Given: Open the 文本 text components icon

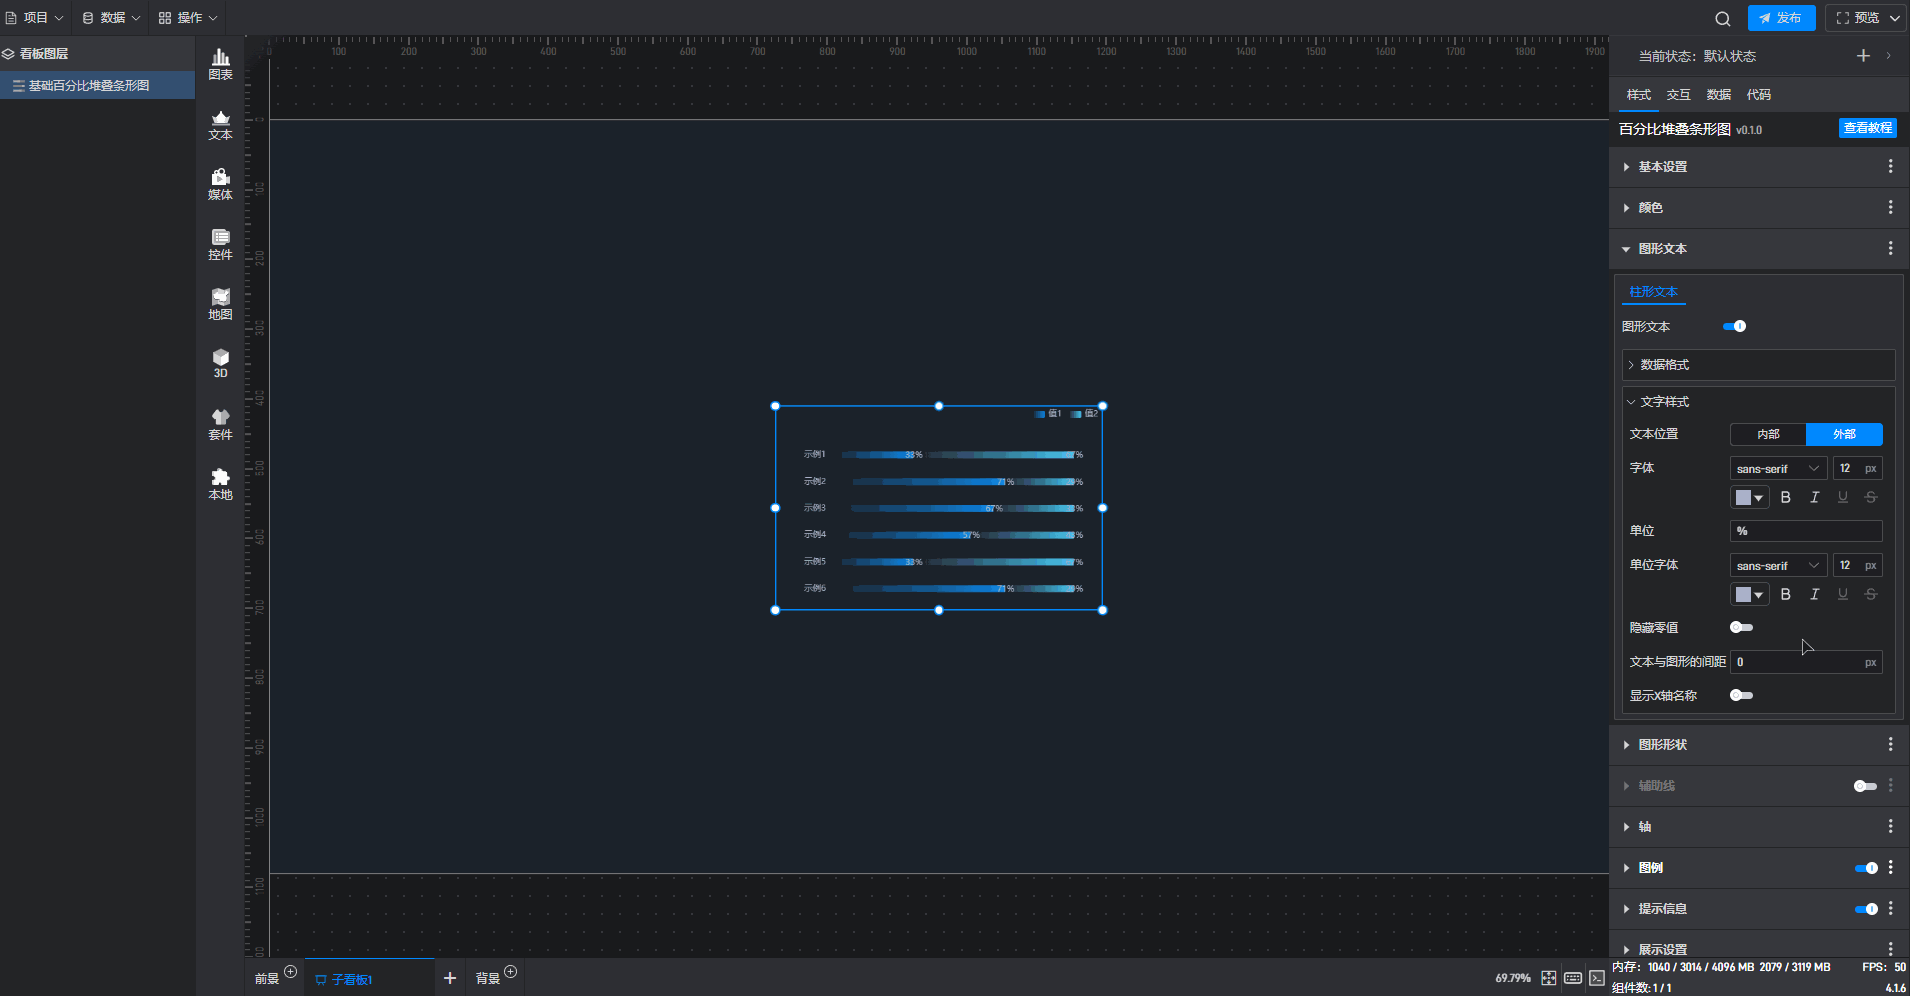Looking at the screenshot, I should (x=220, y=124).
